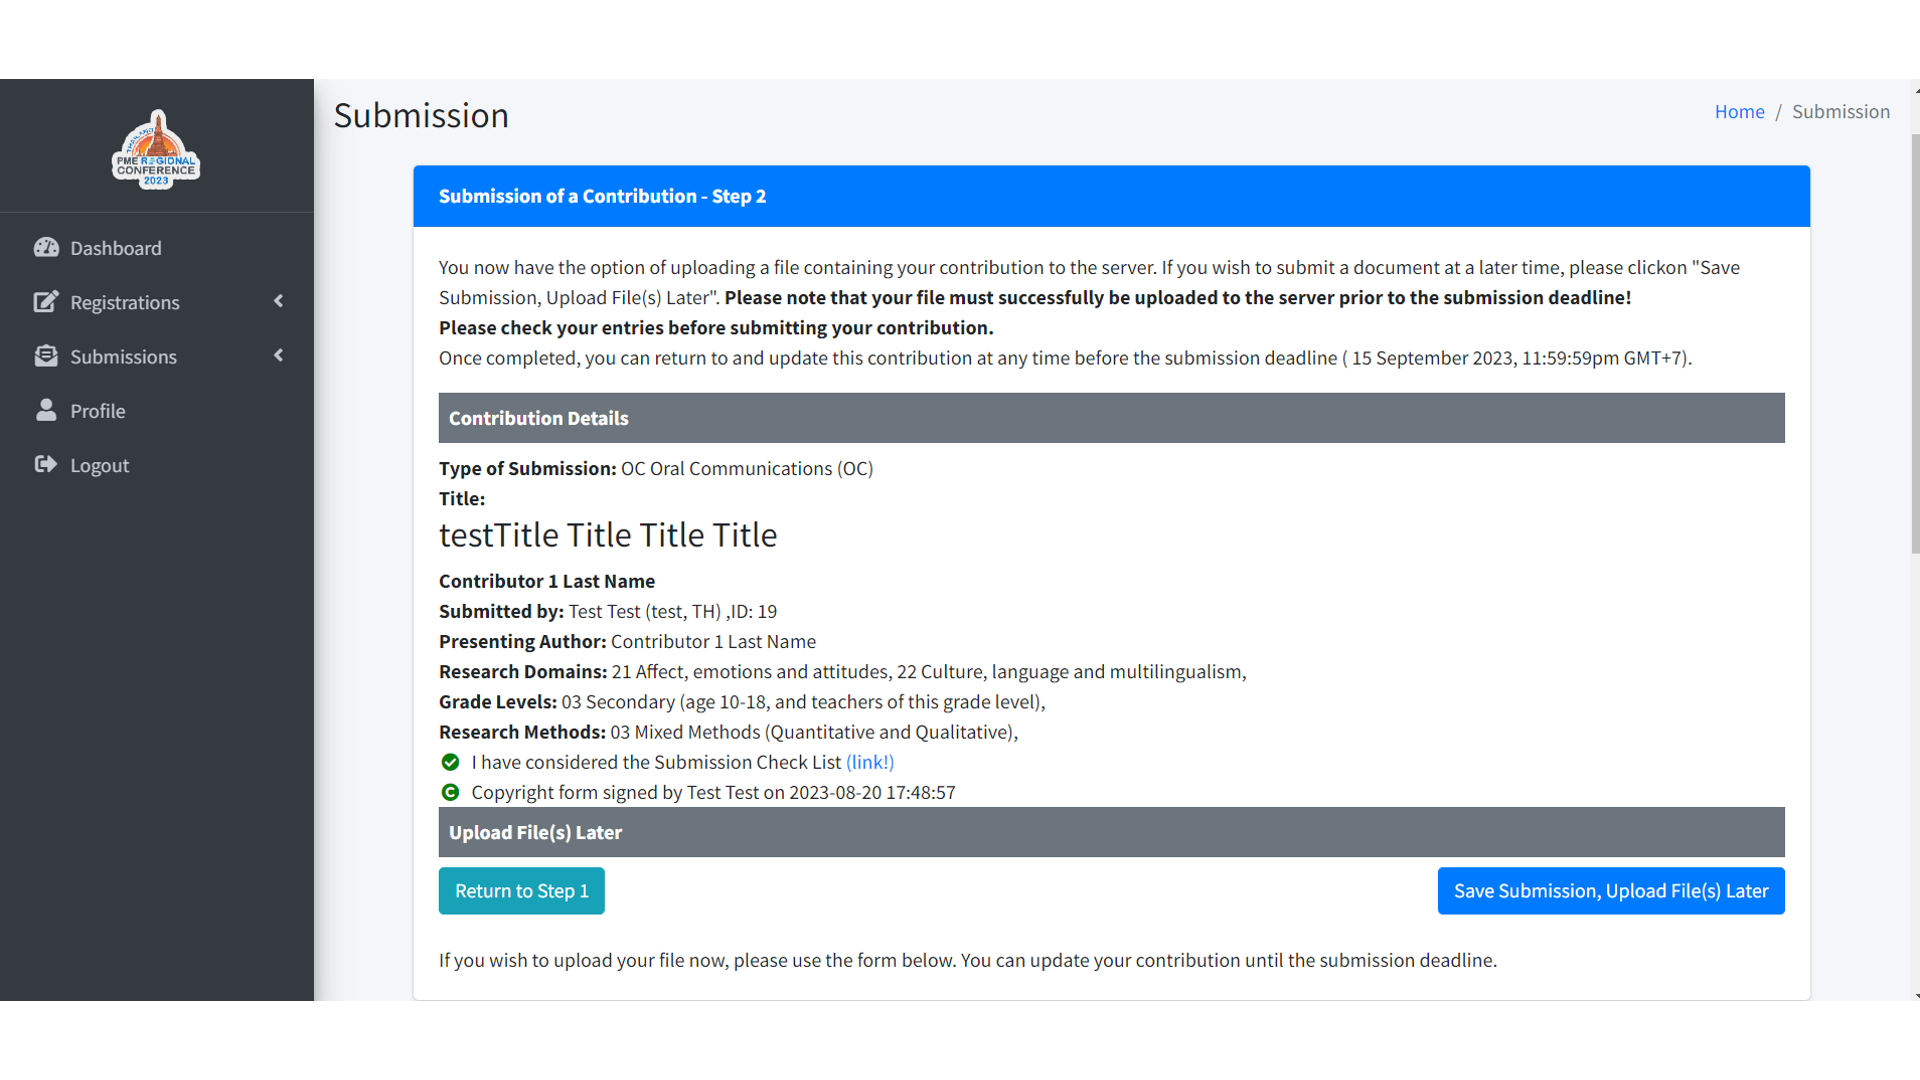Go to Home breadcrumb link
Screen dimensions: 1920x1080
coord(1739,112)
